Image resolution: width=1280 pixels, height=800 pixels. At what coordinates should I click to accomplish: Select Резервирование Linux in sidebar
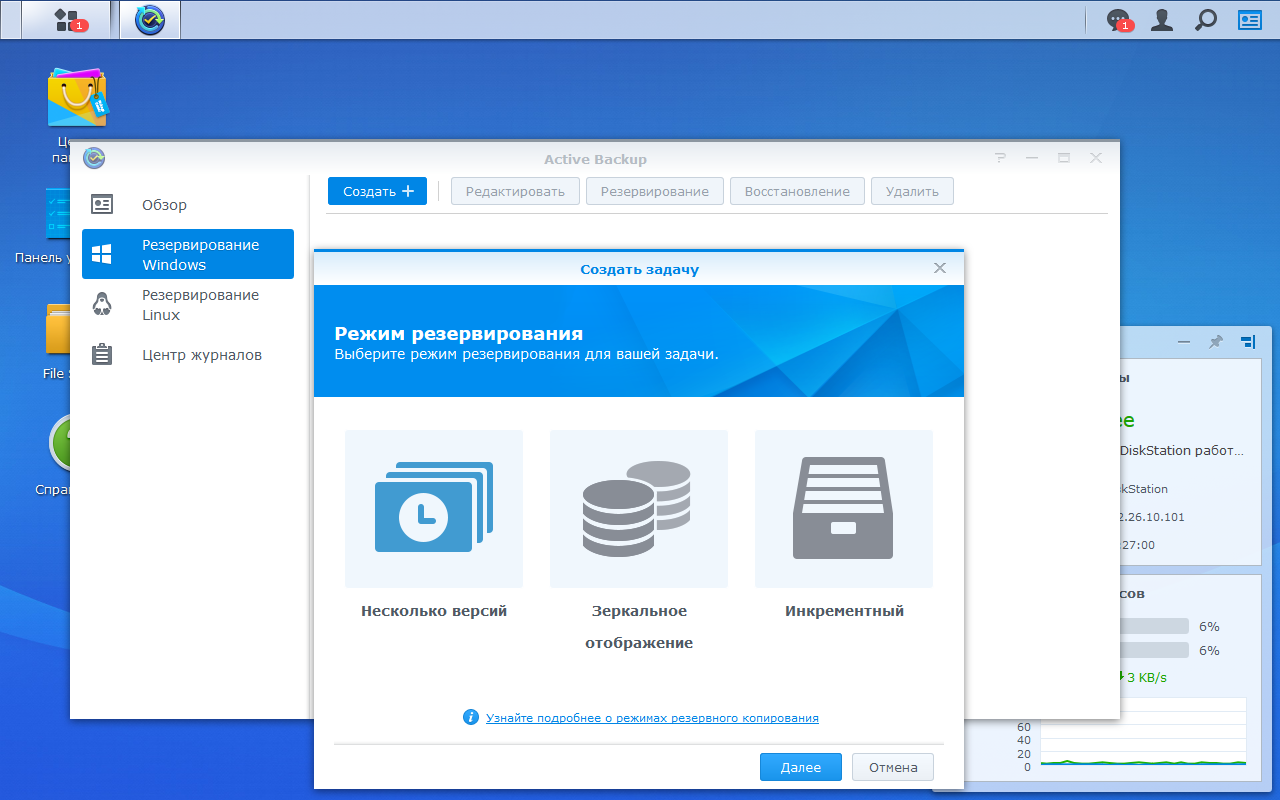(x=188, y=304)
